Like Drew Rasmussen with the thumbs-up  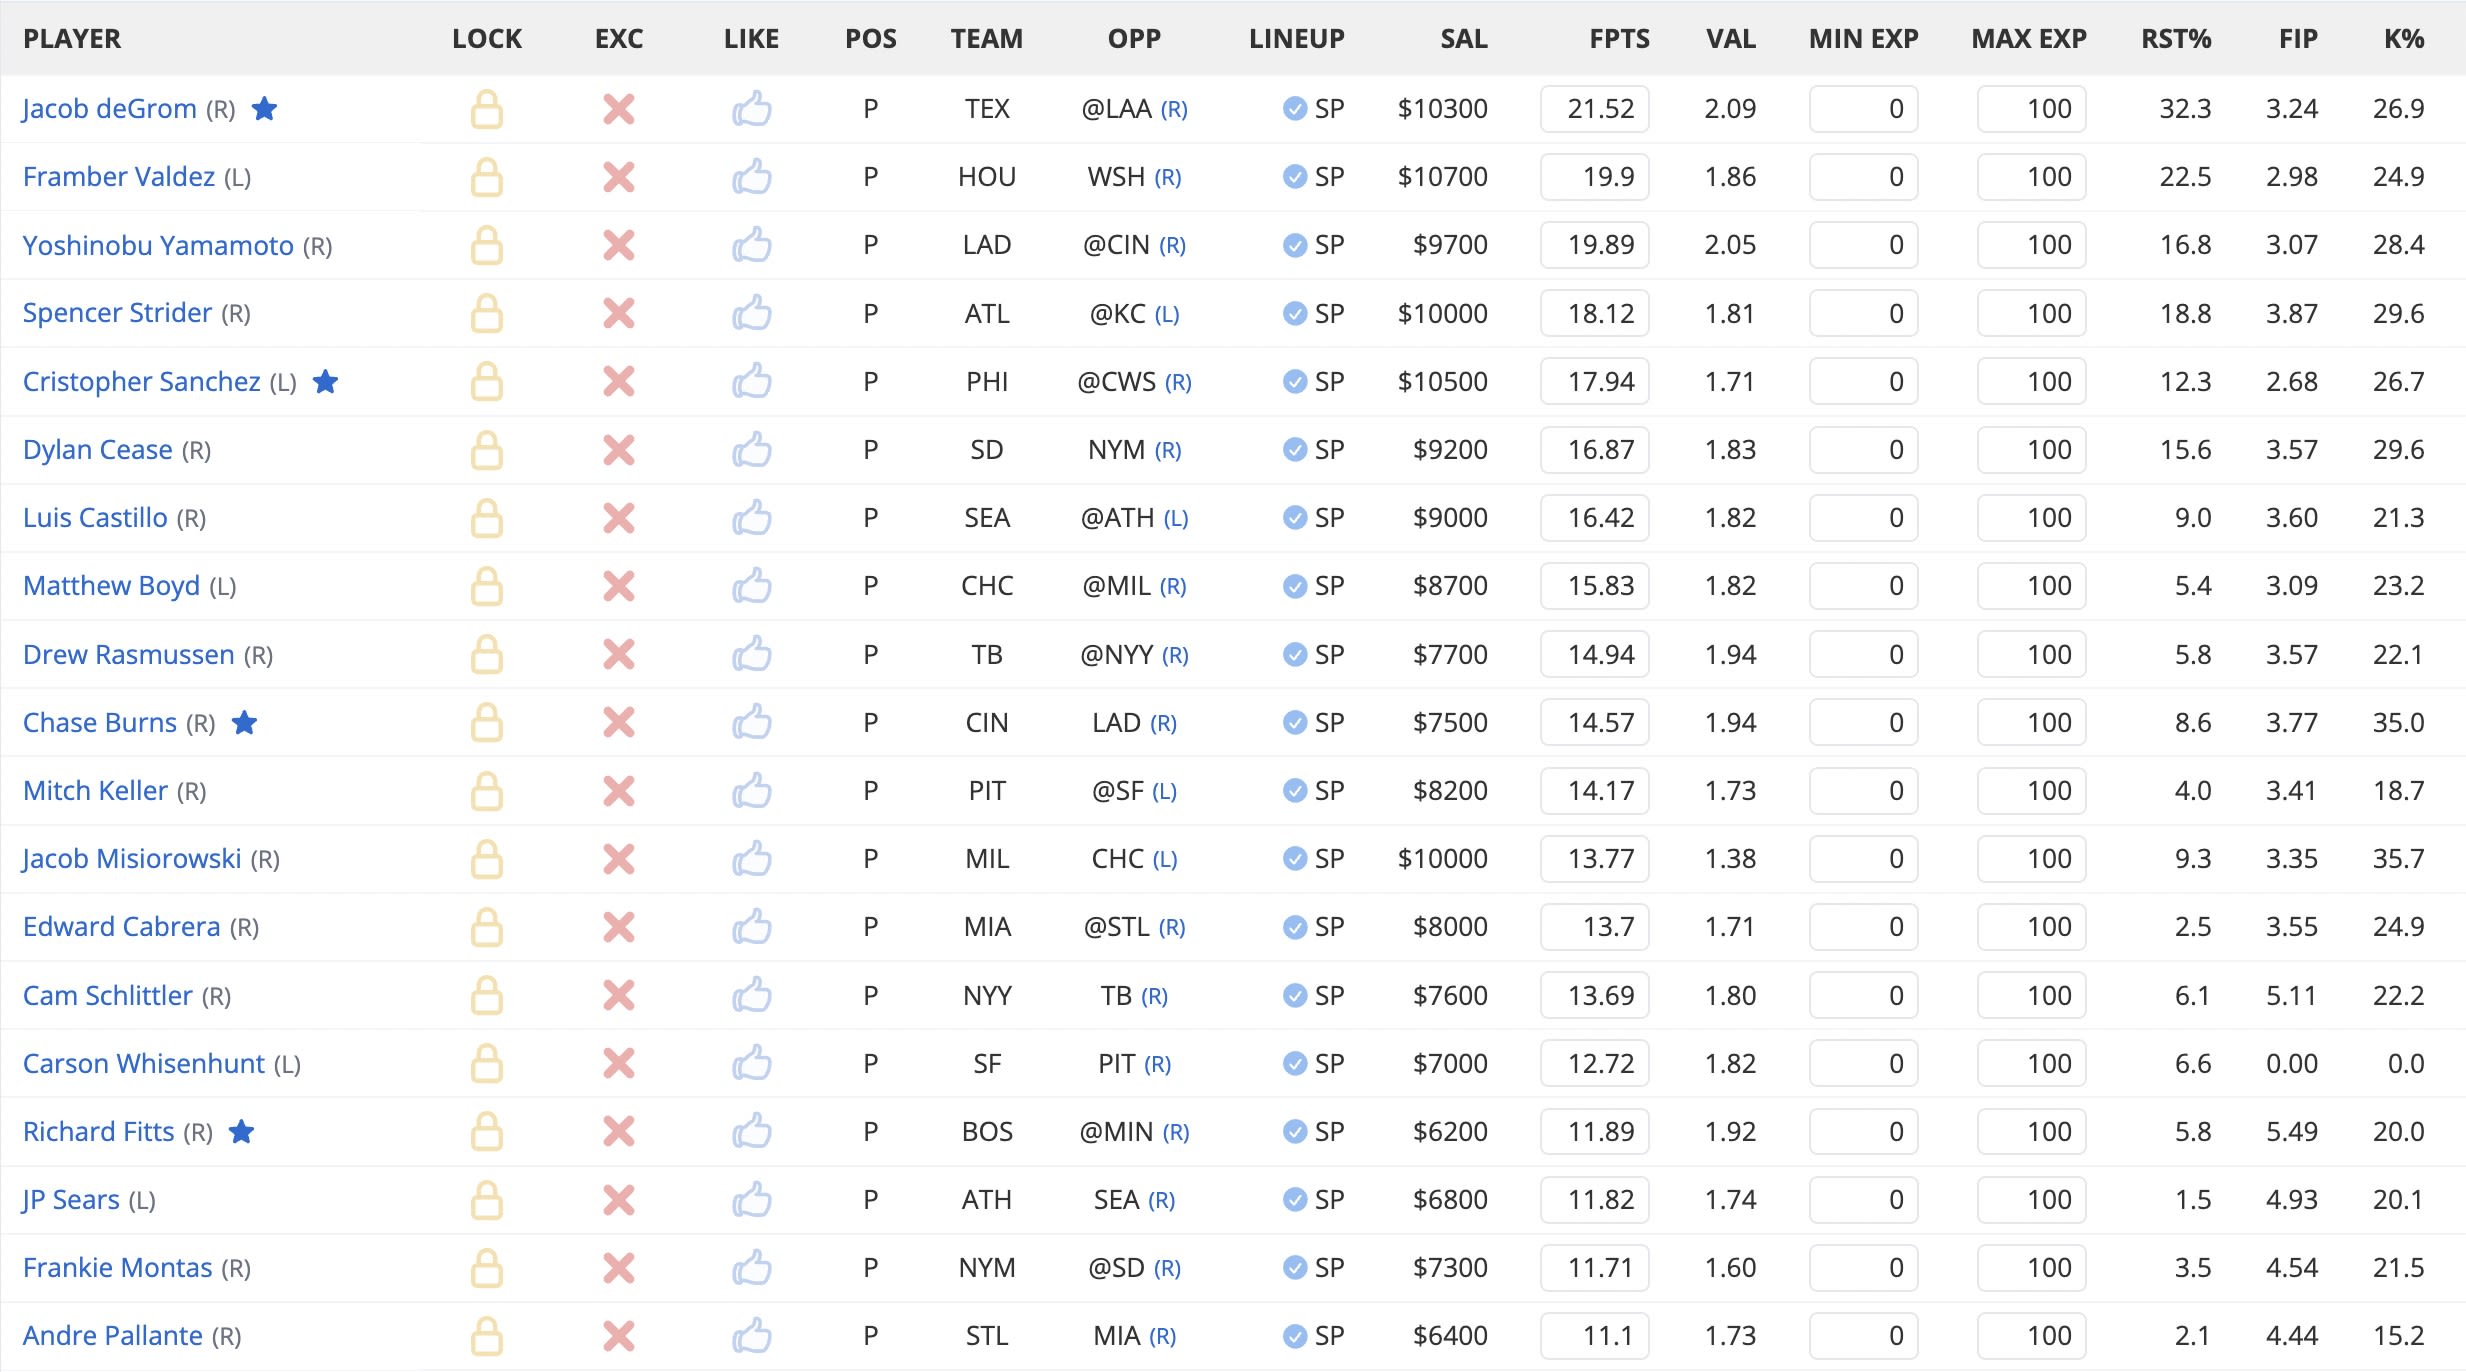(751, 654)
